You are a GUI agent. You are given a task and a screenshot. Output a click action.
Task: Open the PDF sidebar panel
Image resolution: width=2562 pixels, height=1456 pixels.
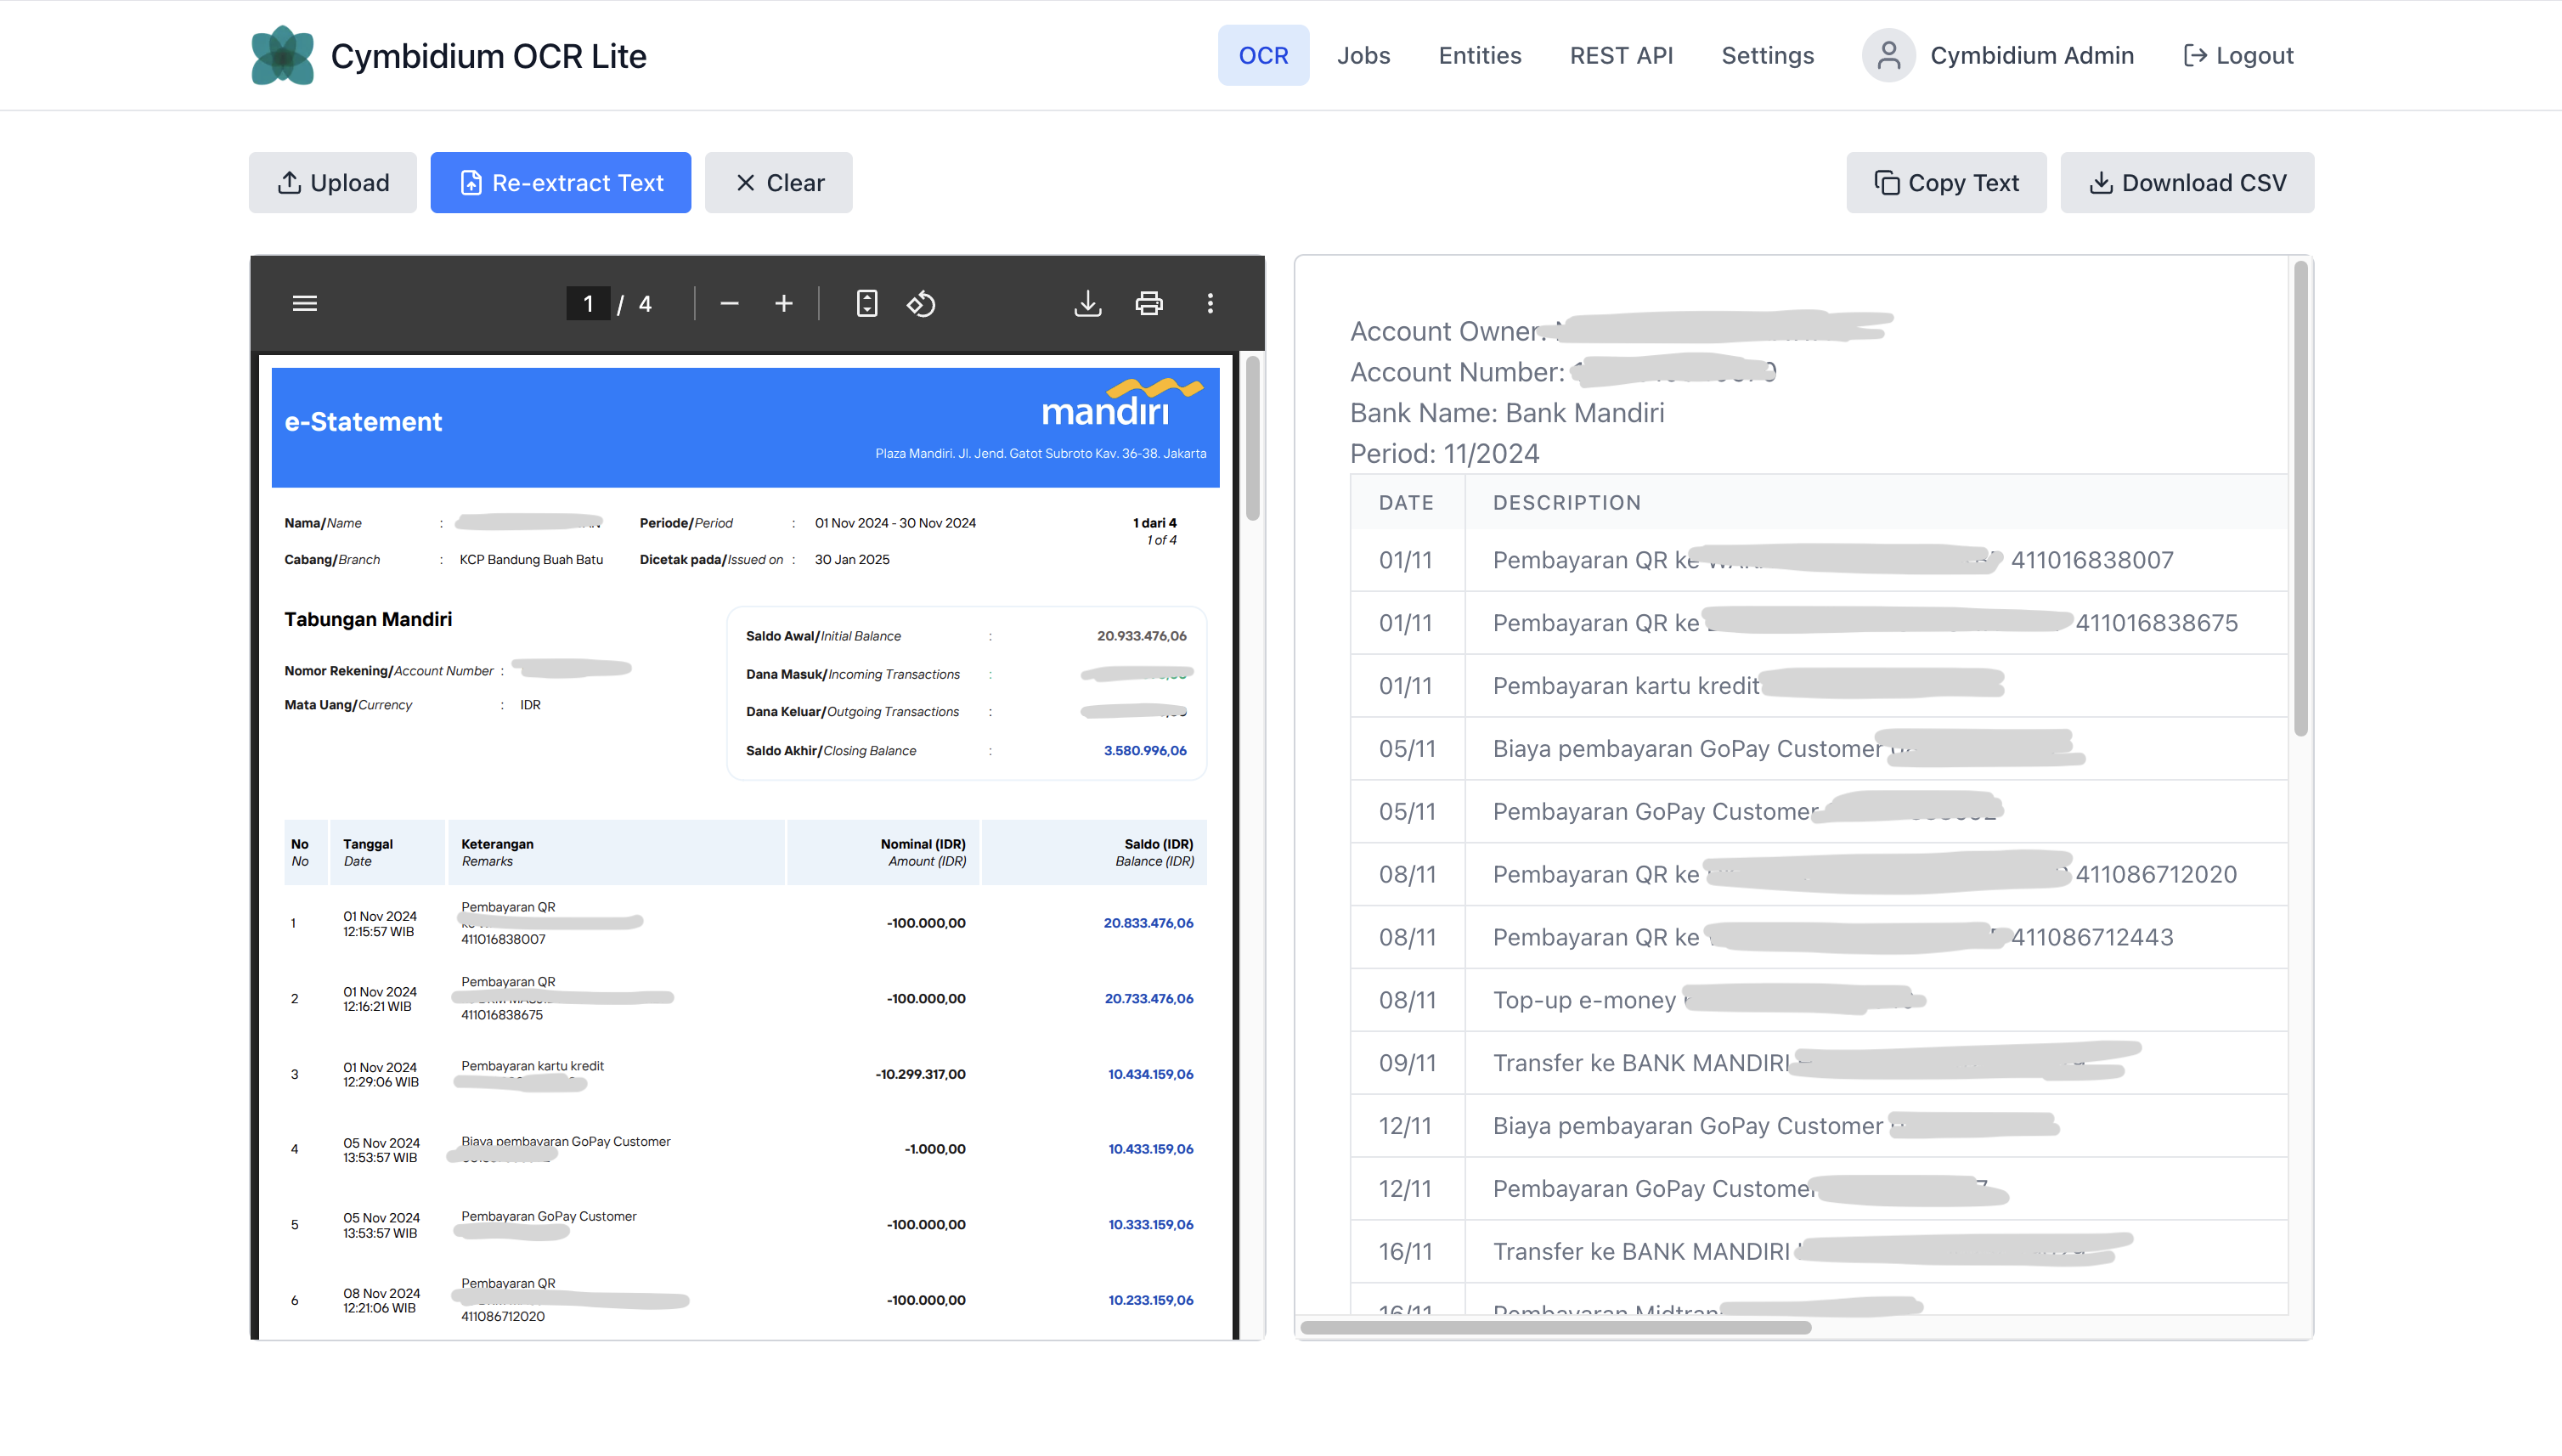coord(304,303)
